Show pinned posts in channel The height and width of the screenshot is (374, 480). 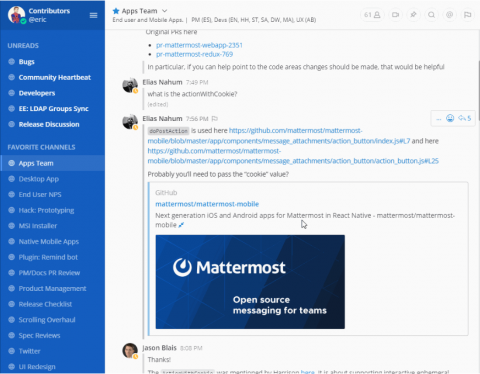(413, 15)
